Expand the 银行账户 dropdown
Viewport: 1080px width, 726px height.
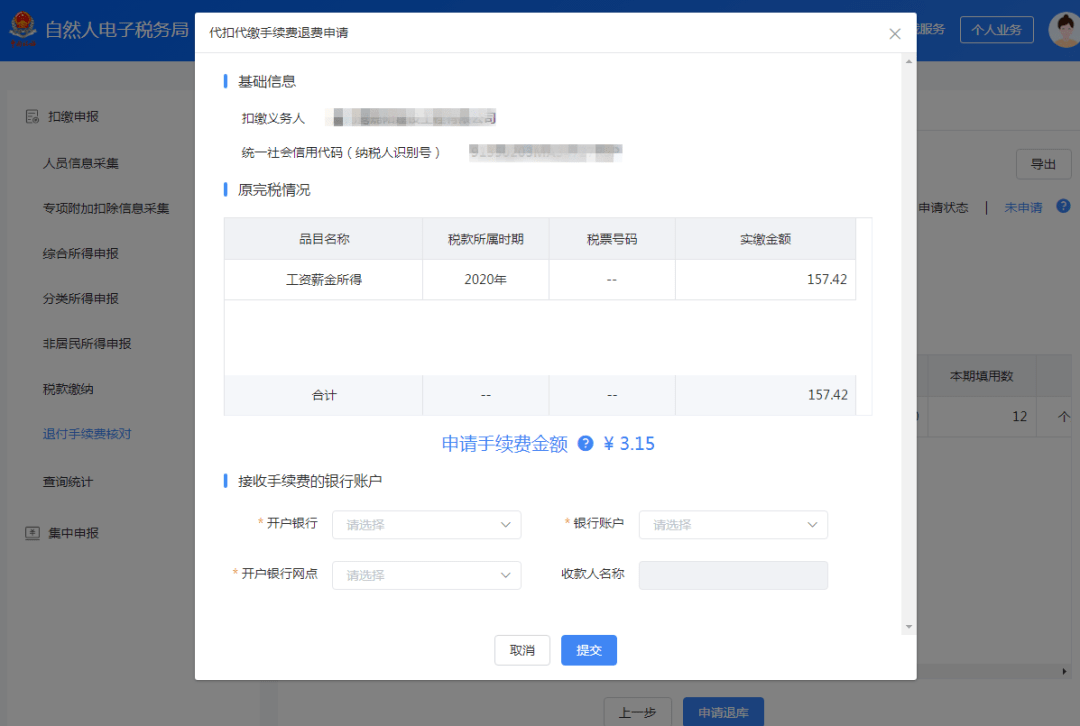pos(733,524)
